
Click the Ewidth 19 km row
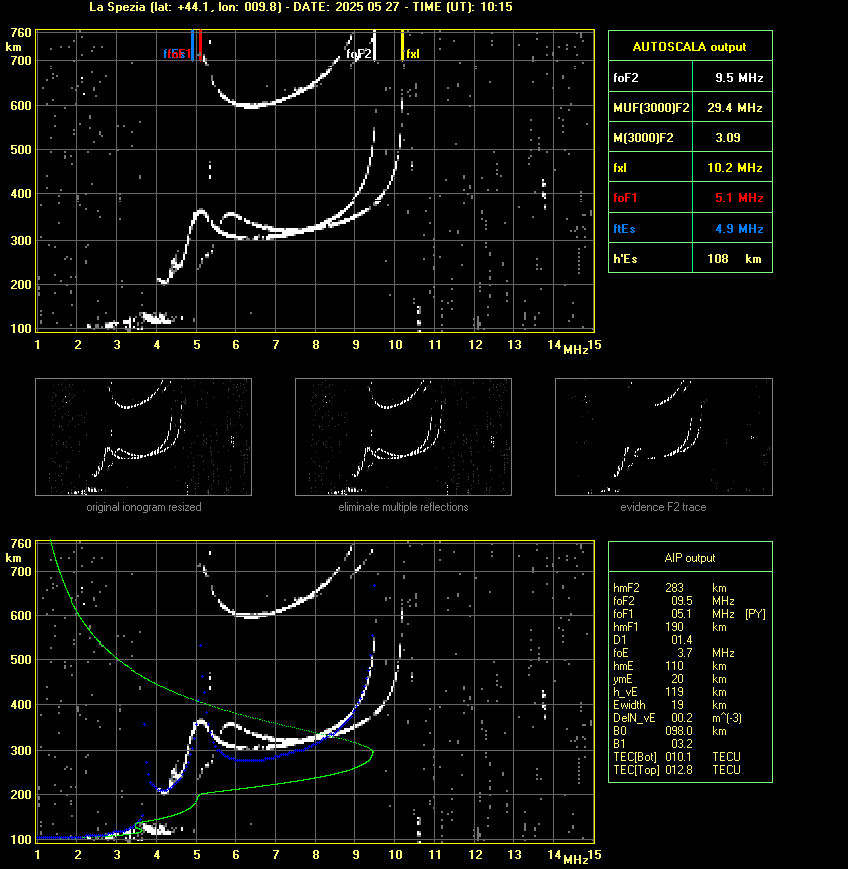(670, 705)
